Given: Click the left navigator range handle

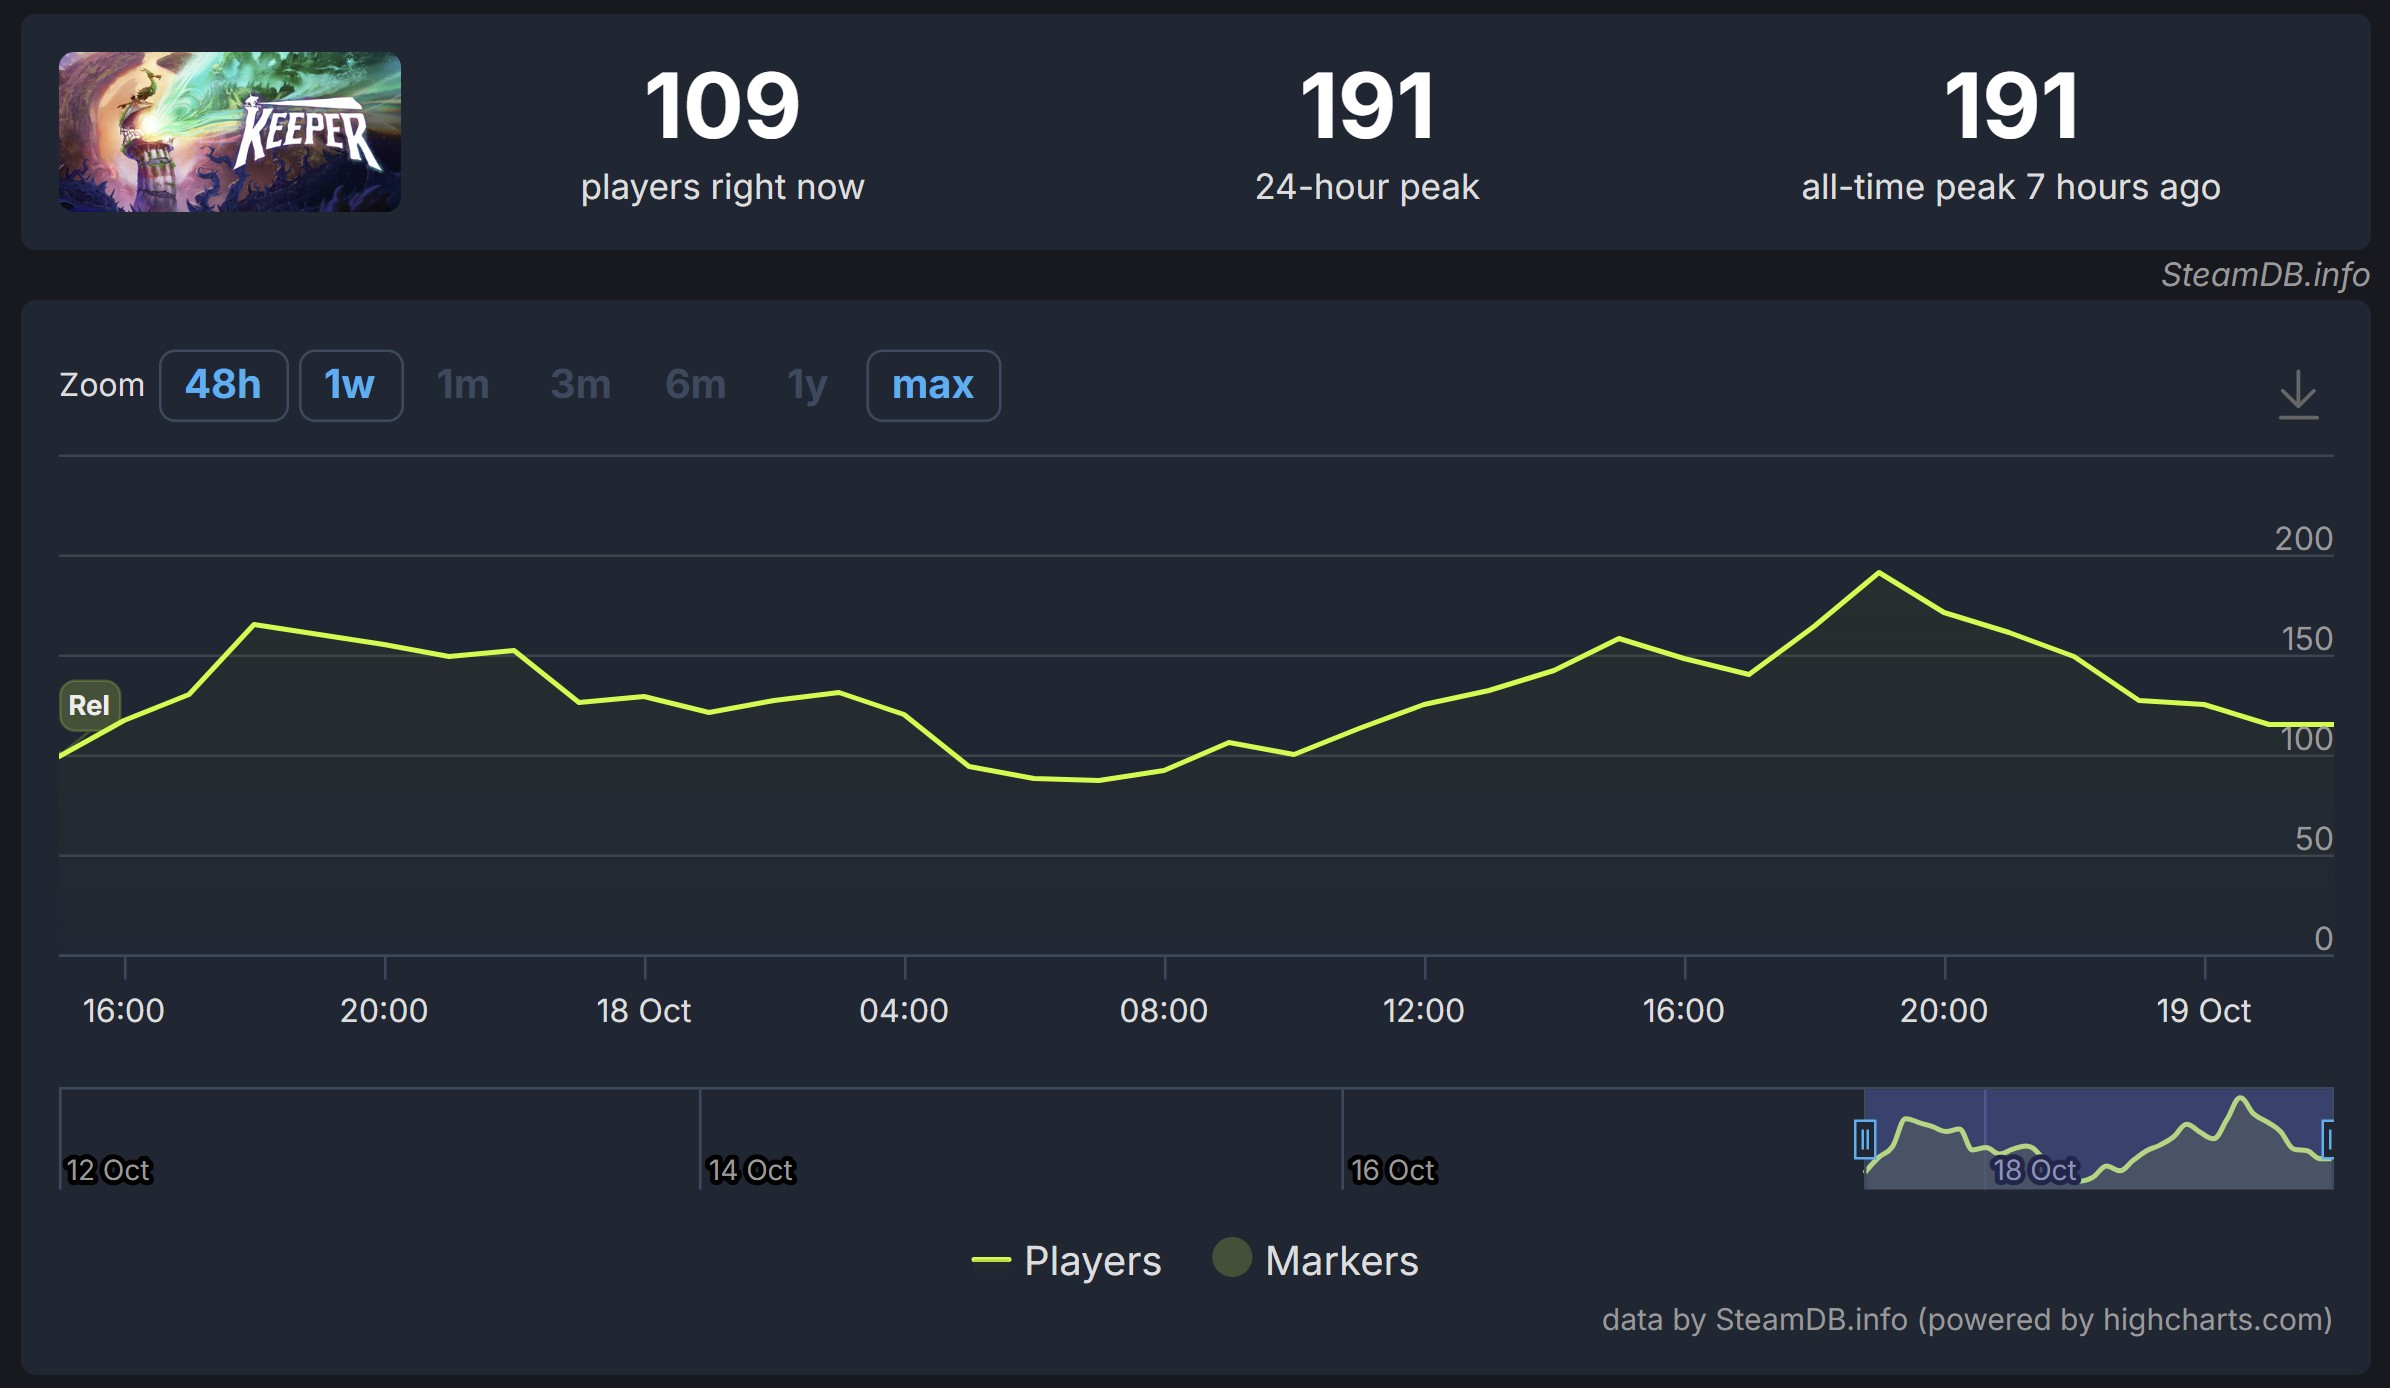Looking at the screenshot, I should [1864, 1139].
